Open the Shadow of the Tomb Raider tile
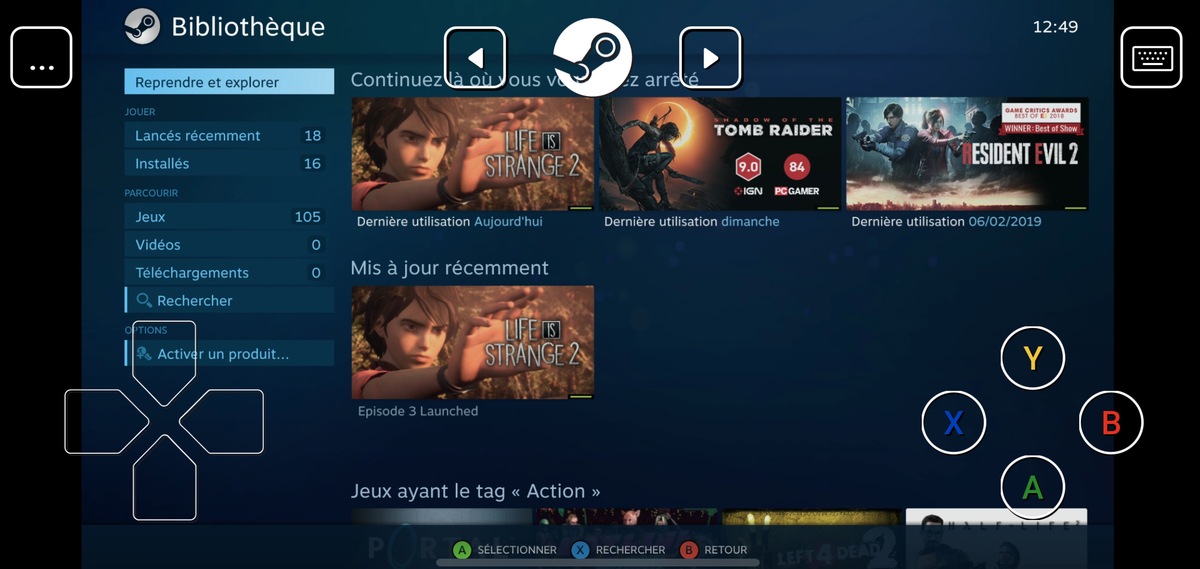The image size is (1200, 569). [x=720, y=153]
